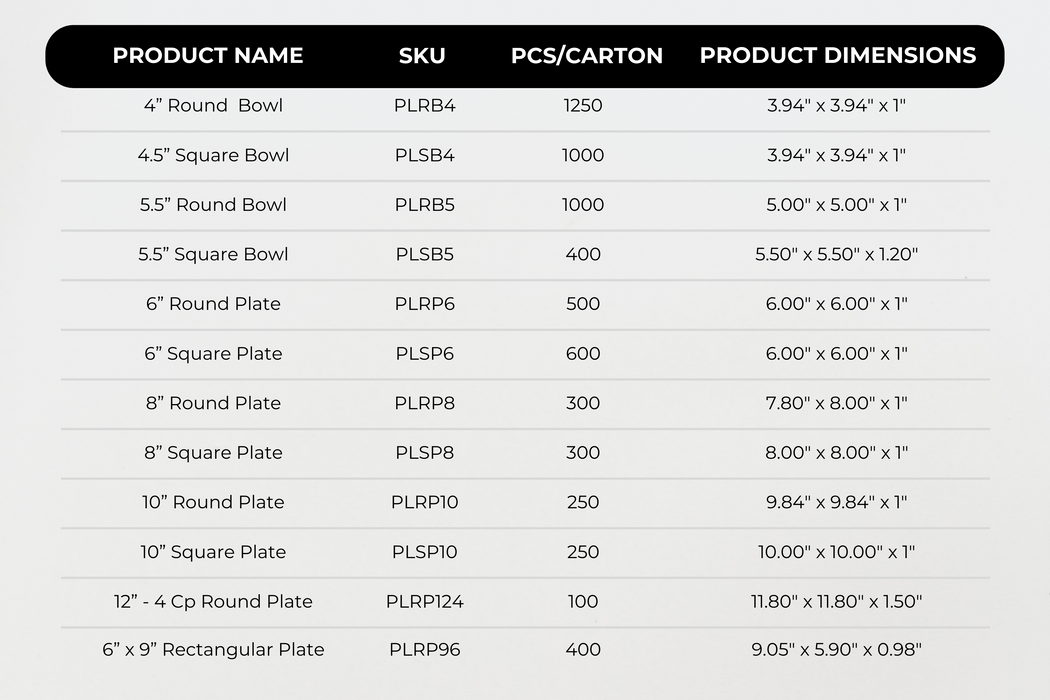Select the 8” Square Plate product name

pyautogui.click(x=213, y=453)
